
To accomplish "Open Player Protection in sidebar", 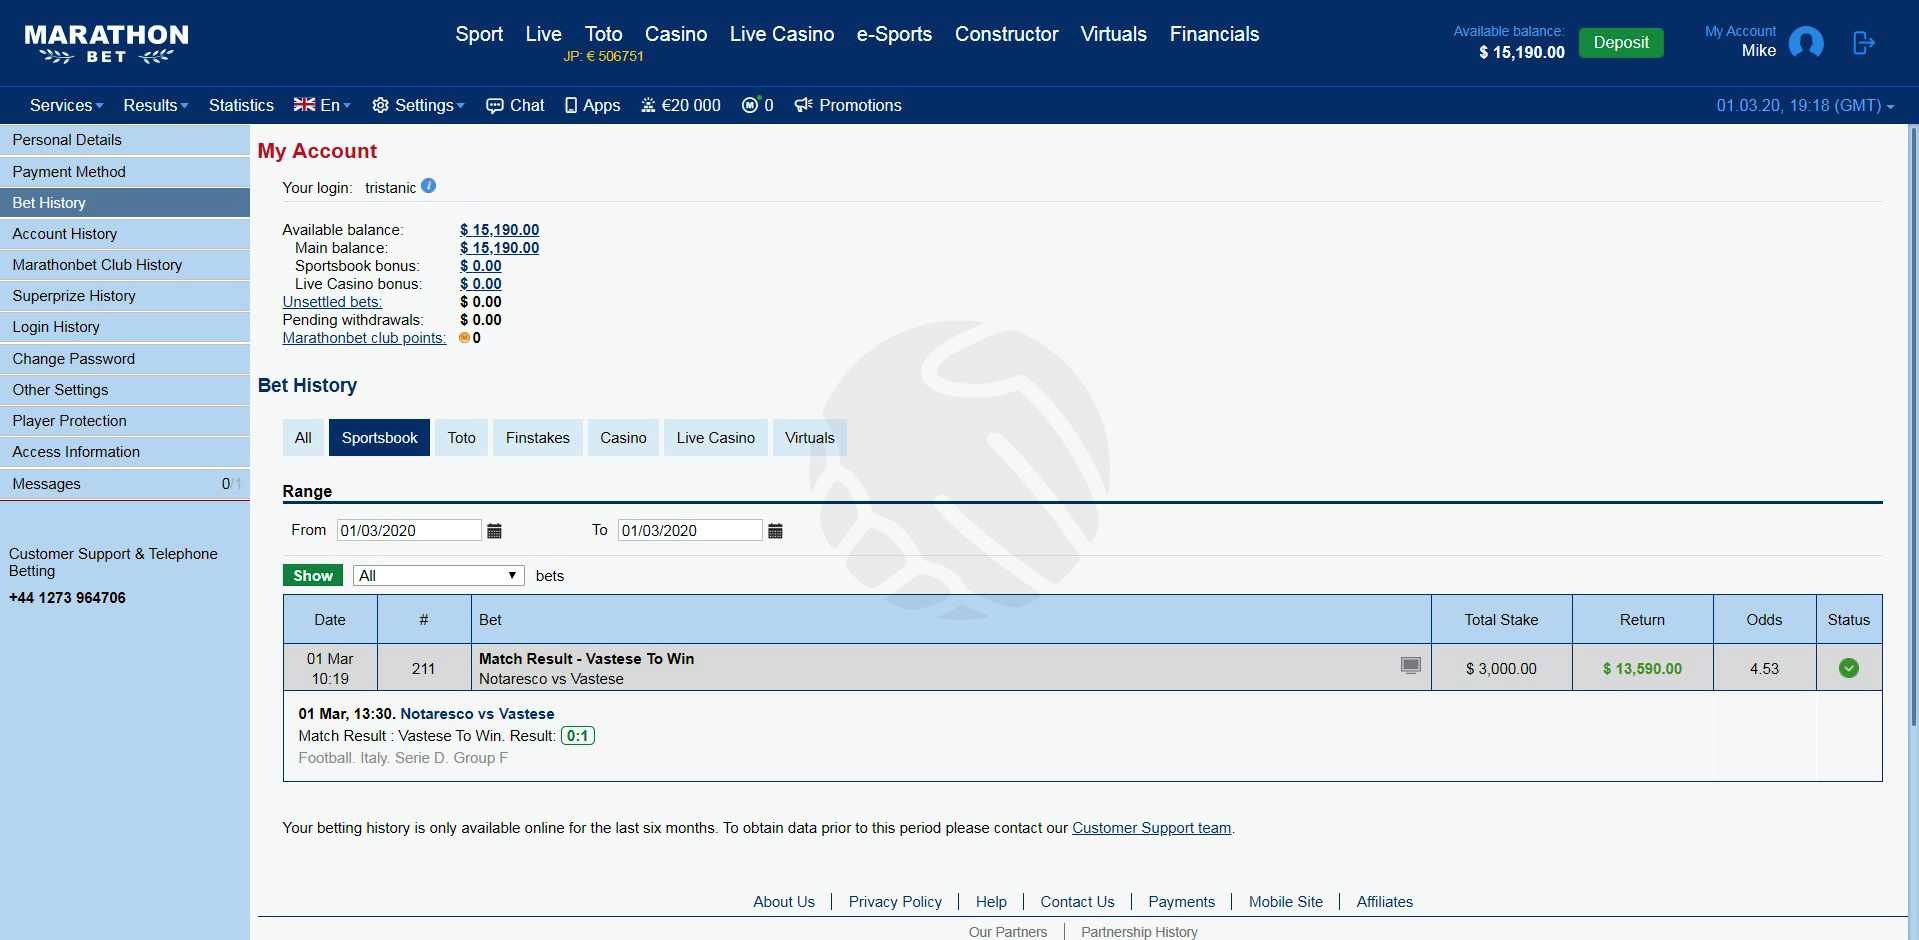I will tap(125, 421).
